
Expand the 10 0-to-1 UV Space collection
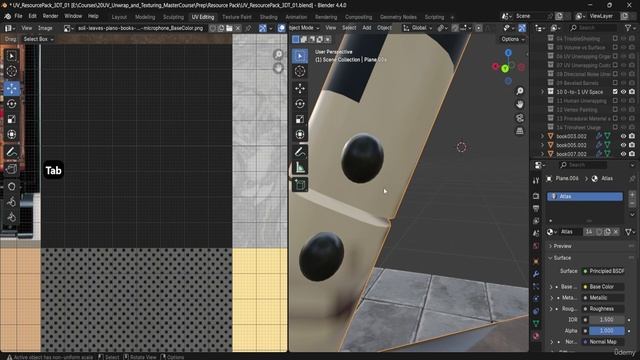point(542,92)
